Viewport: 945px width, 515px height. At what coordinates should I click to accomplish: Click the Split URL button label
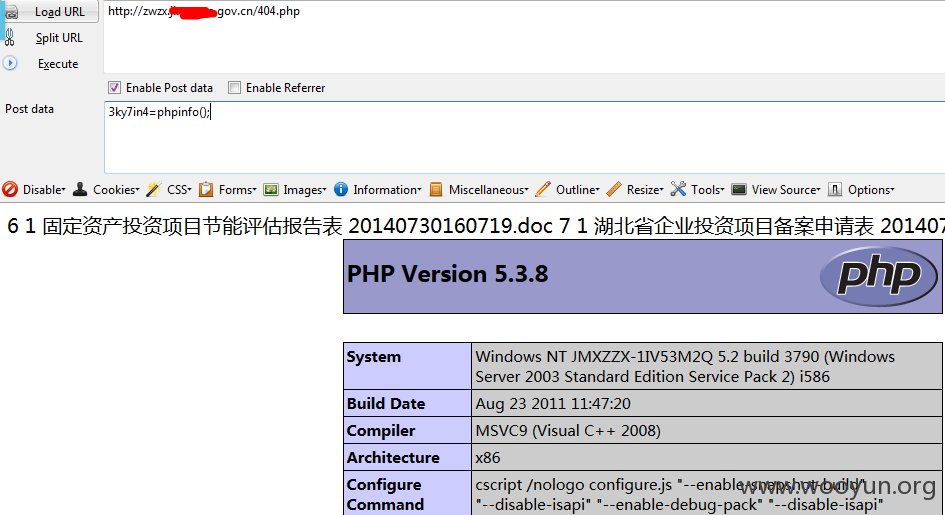point(59,37)
